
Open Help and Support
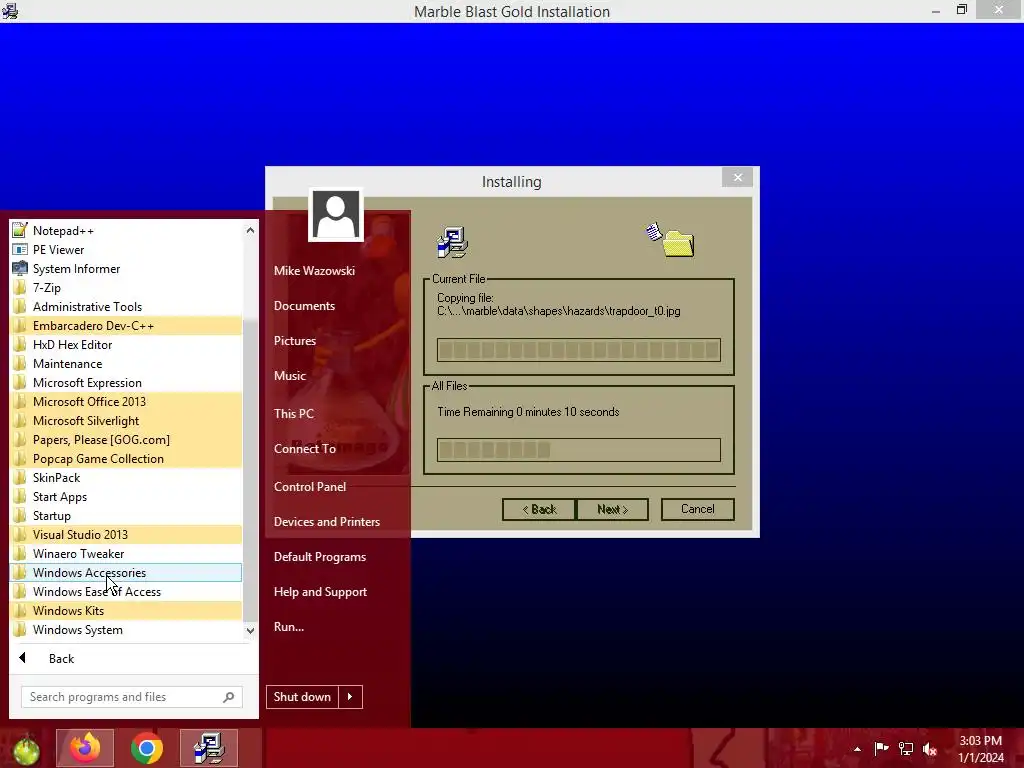[320, 592]
